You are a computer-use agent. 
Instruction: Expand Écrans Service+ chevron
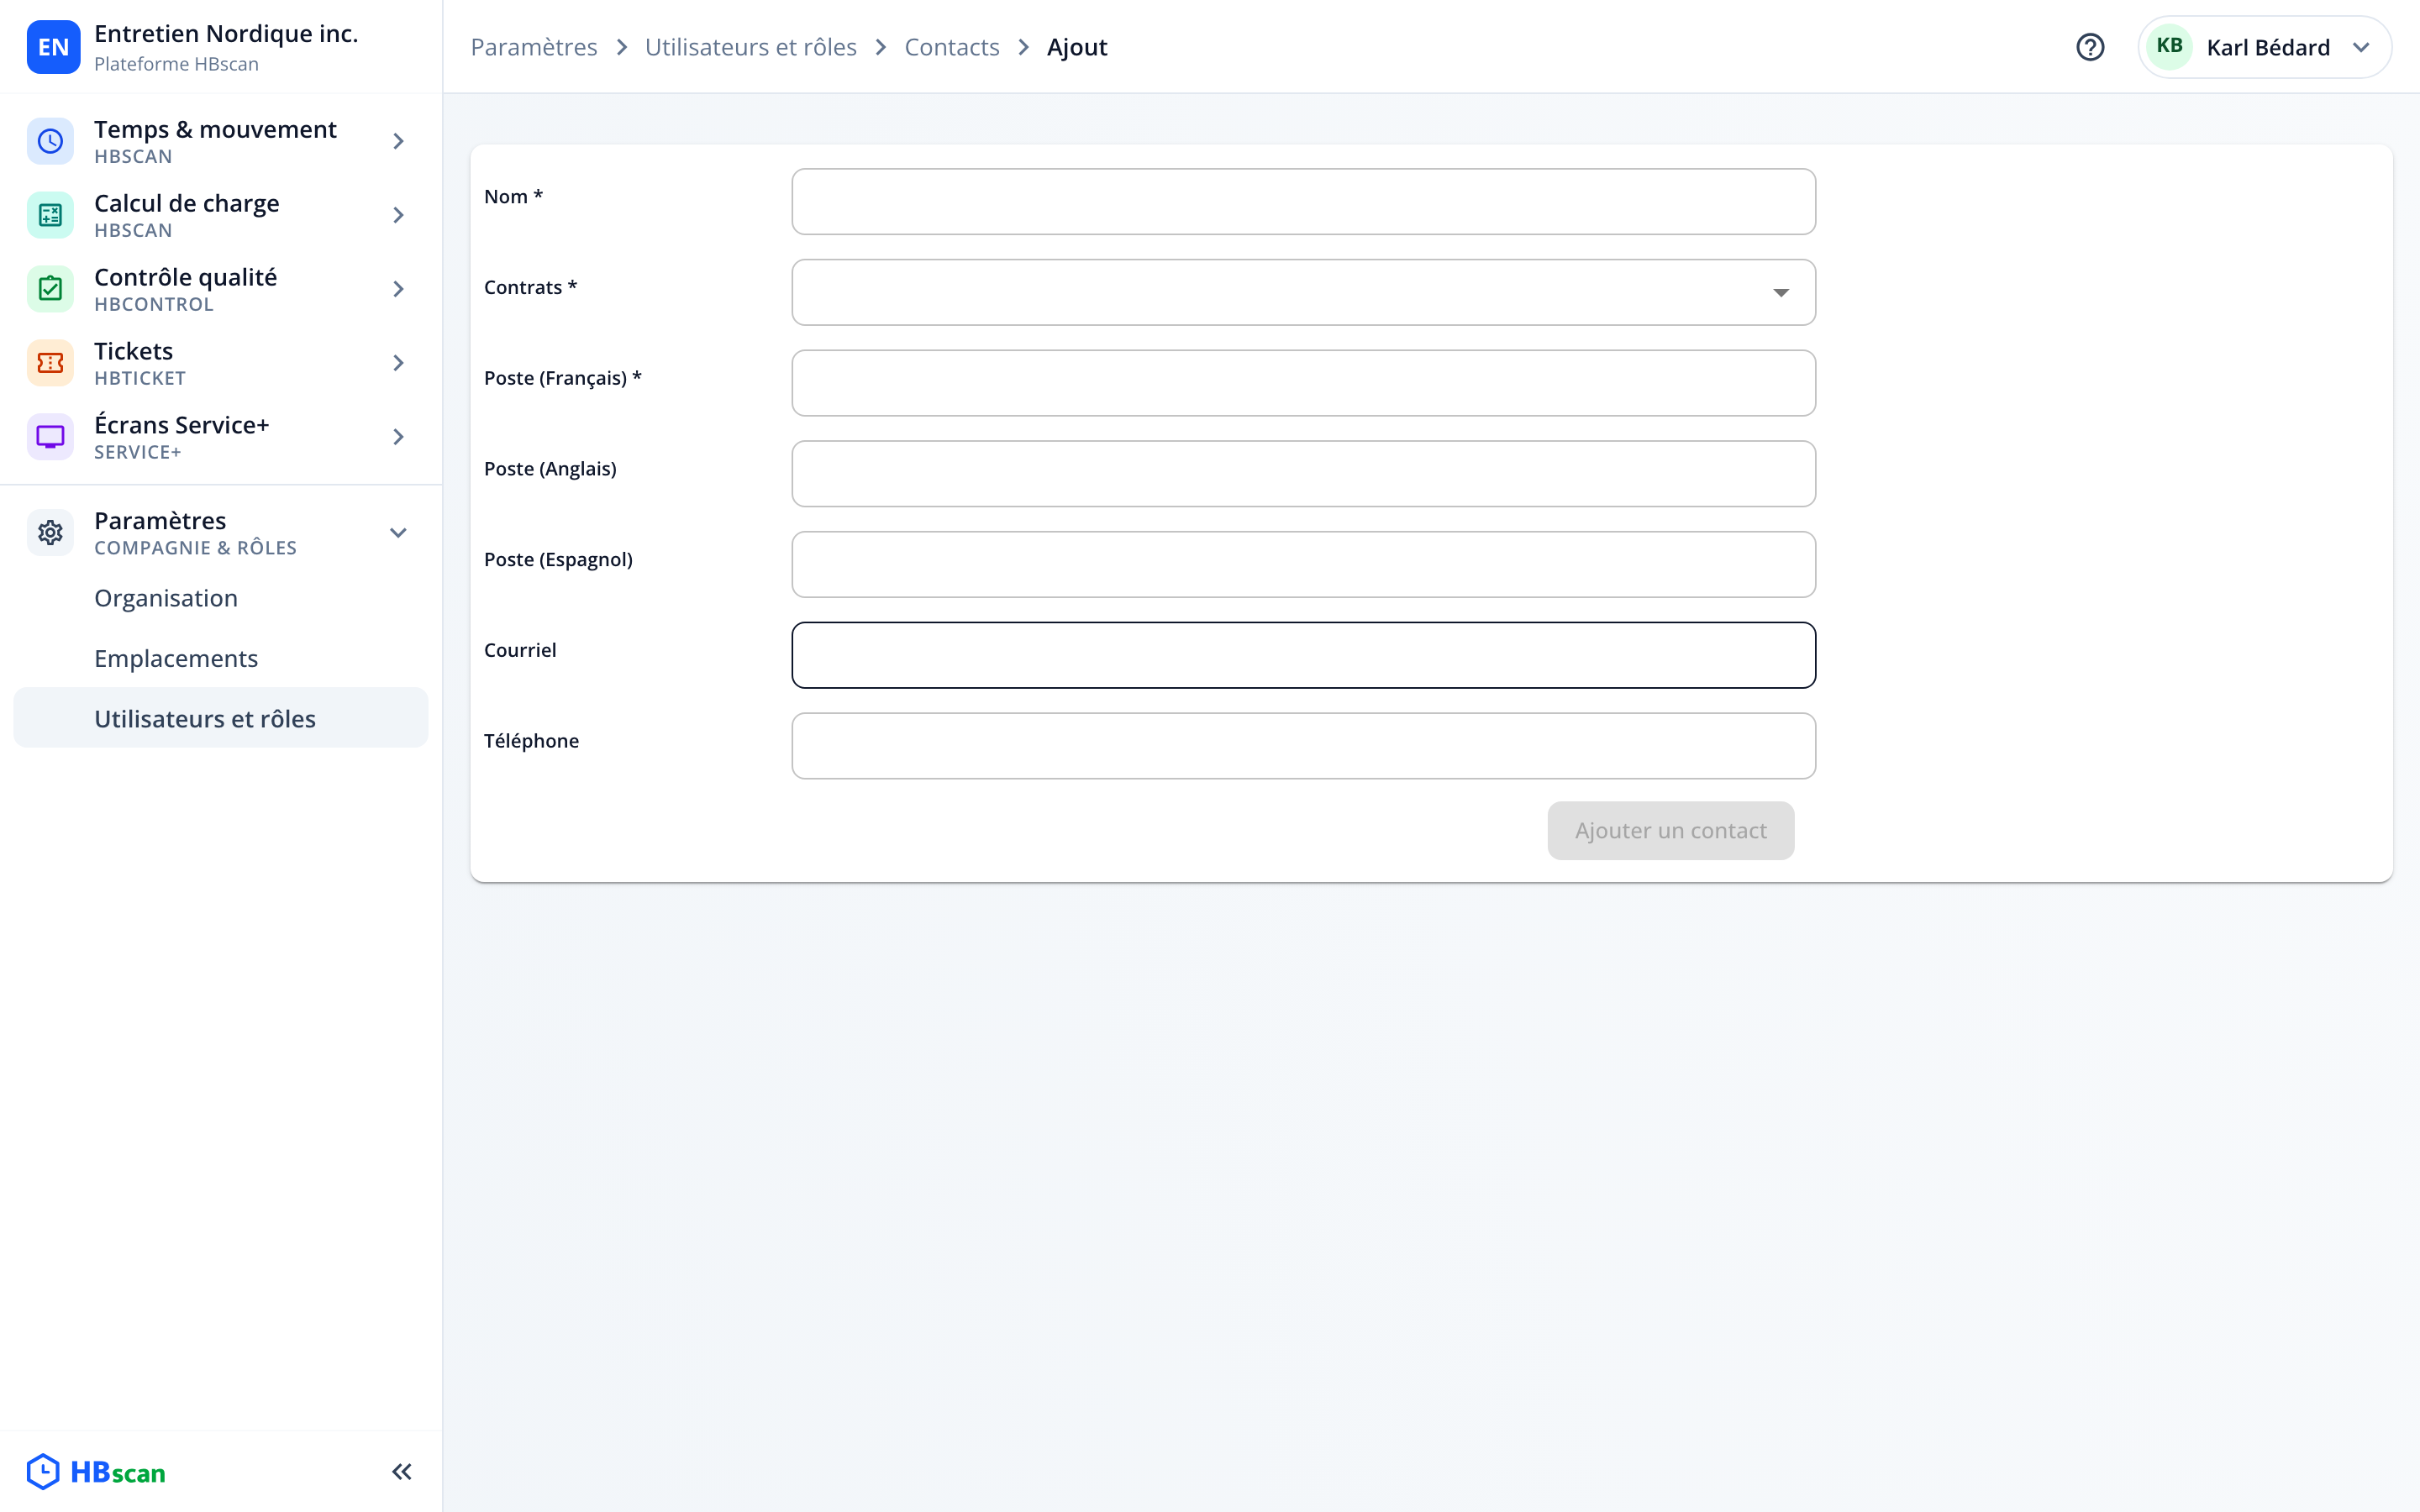398,437
